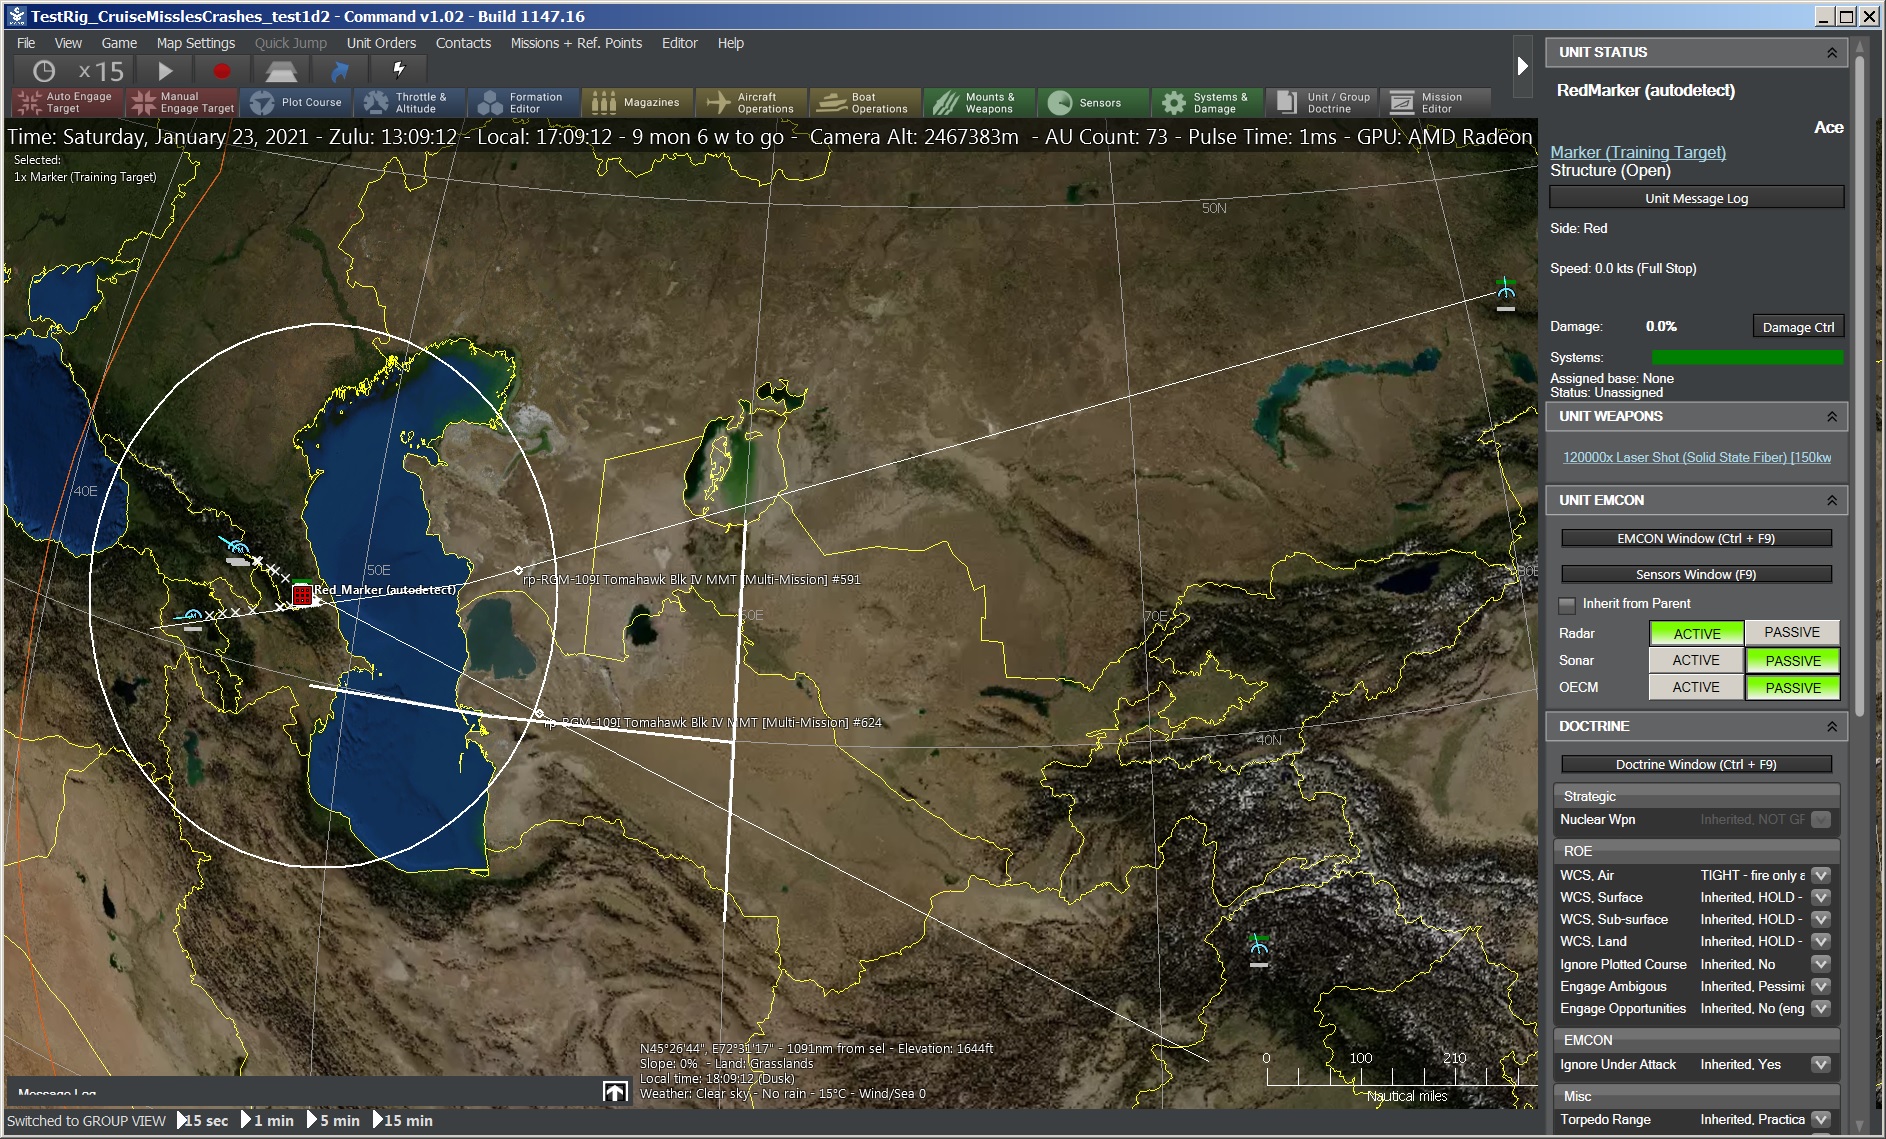Open Unit Message Log
Screen dimensions: 1886x1139
pyautogui.click(x=1696, y=198)
